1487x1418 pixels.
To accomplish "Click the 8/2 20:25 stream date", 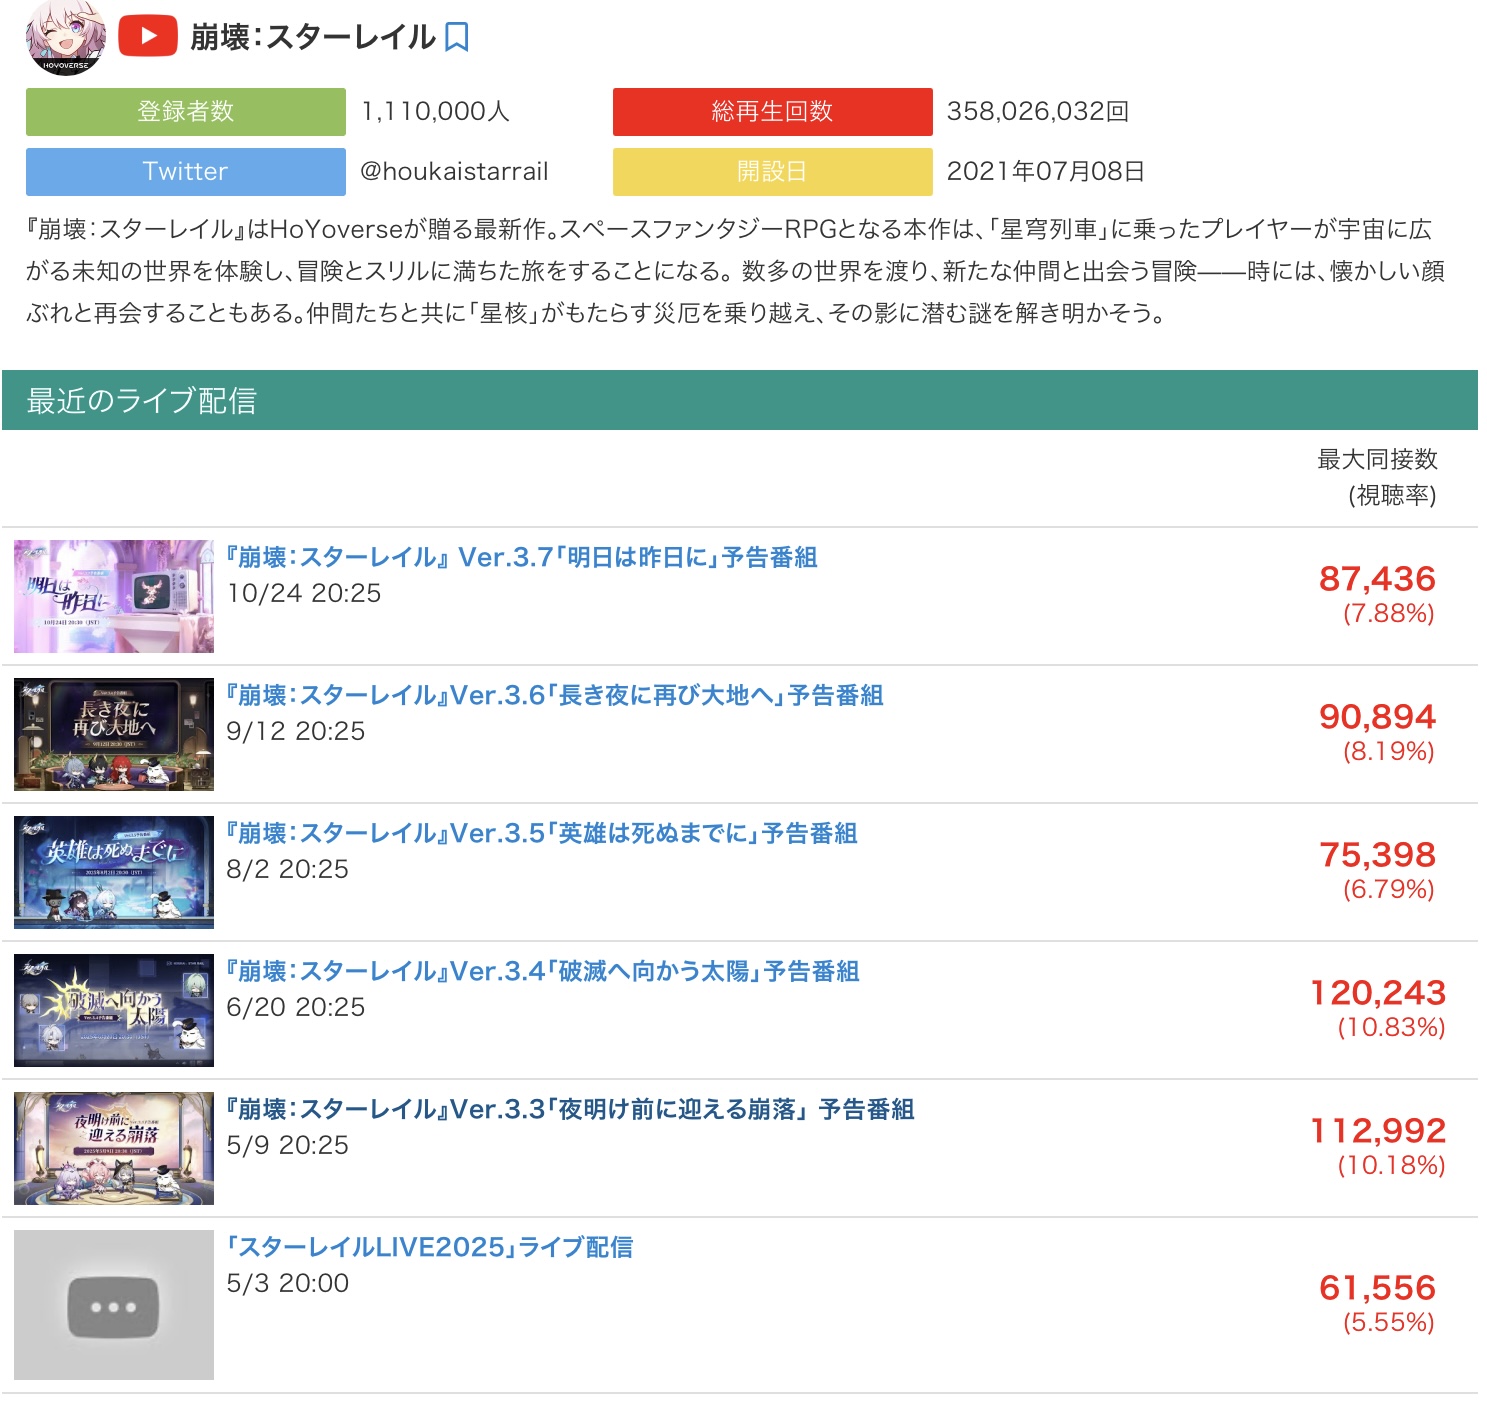I will [288, 869].
